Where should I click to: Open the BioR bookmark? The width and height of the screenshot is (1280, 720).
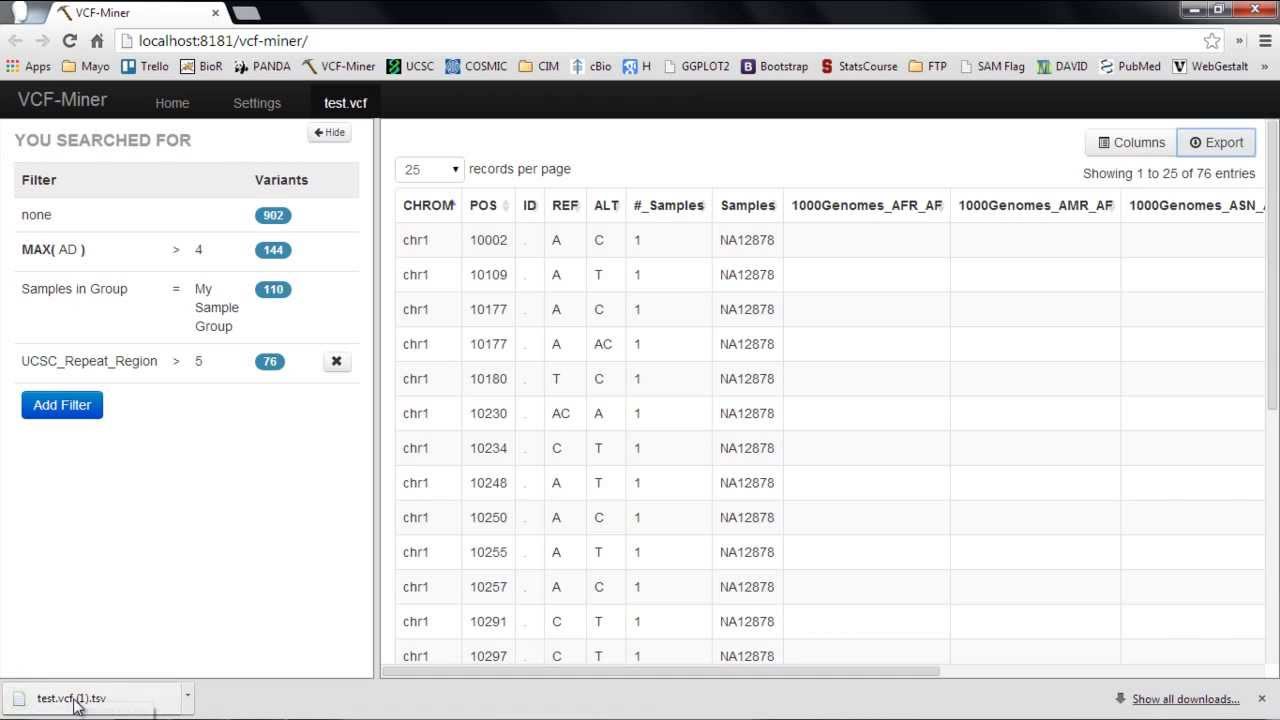pos(202,66)
